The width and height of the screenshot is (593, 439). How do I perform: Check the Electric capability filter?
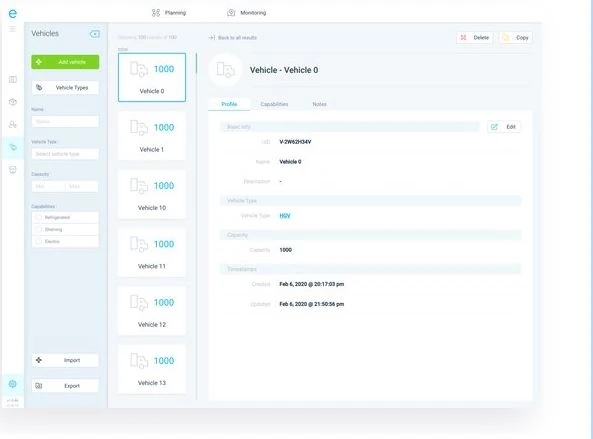[x=39, y=241]
